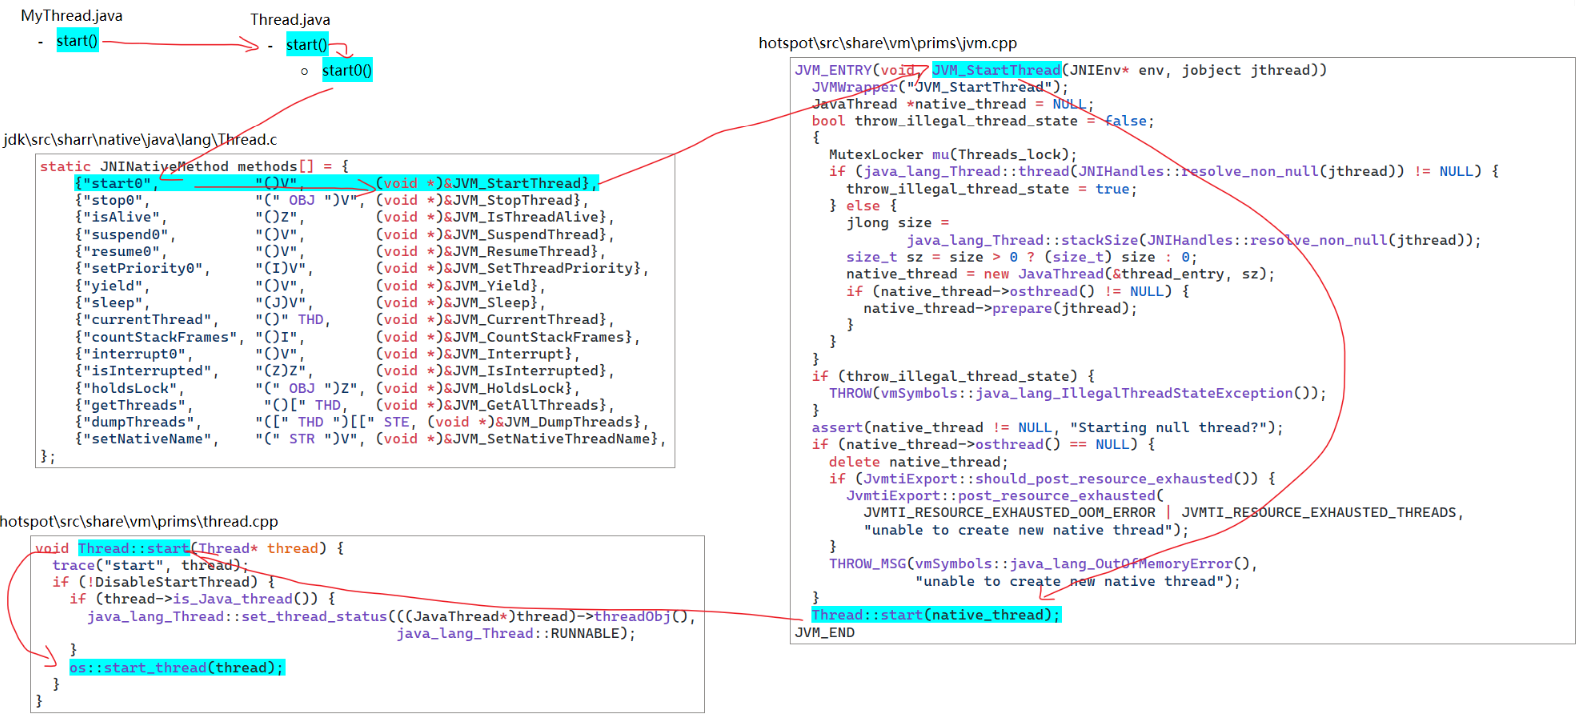
Task: Click MutexLocker mu(Threads_lock); line
Action: [x=953, y=154]
